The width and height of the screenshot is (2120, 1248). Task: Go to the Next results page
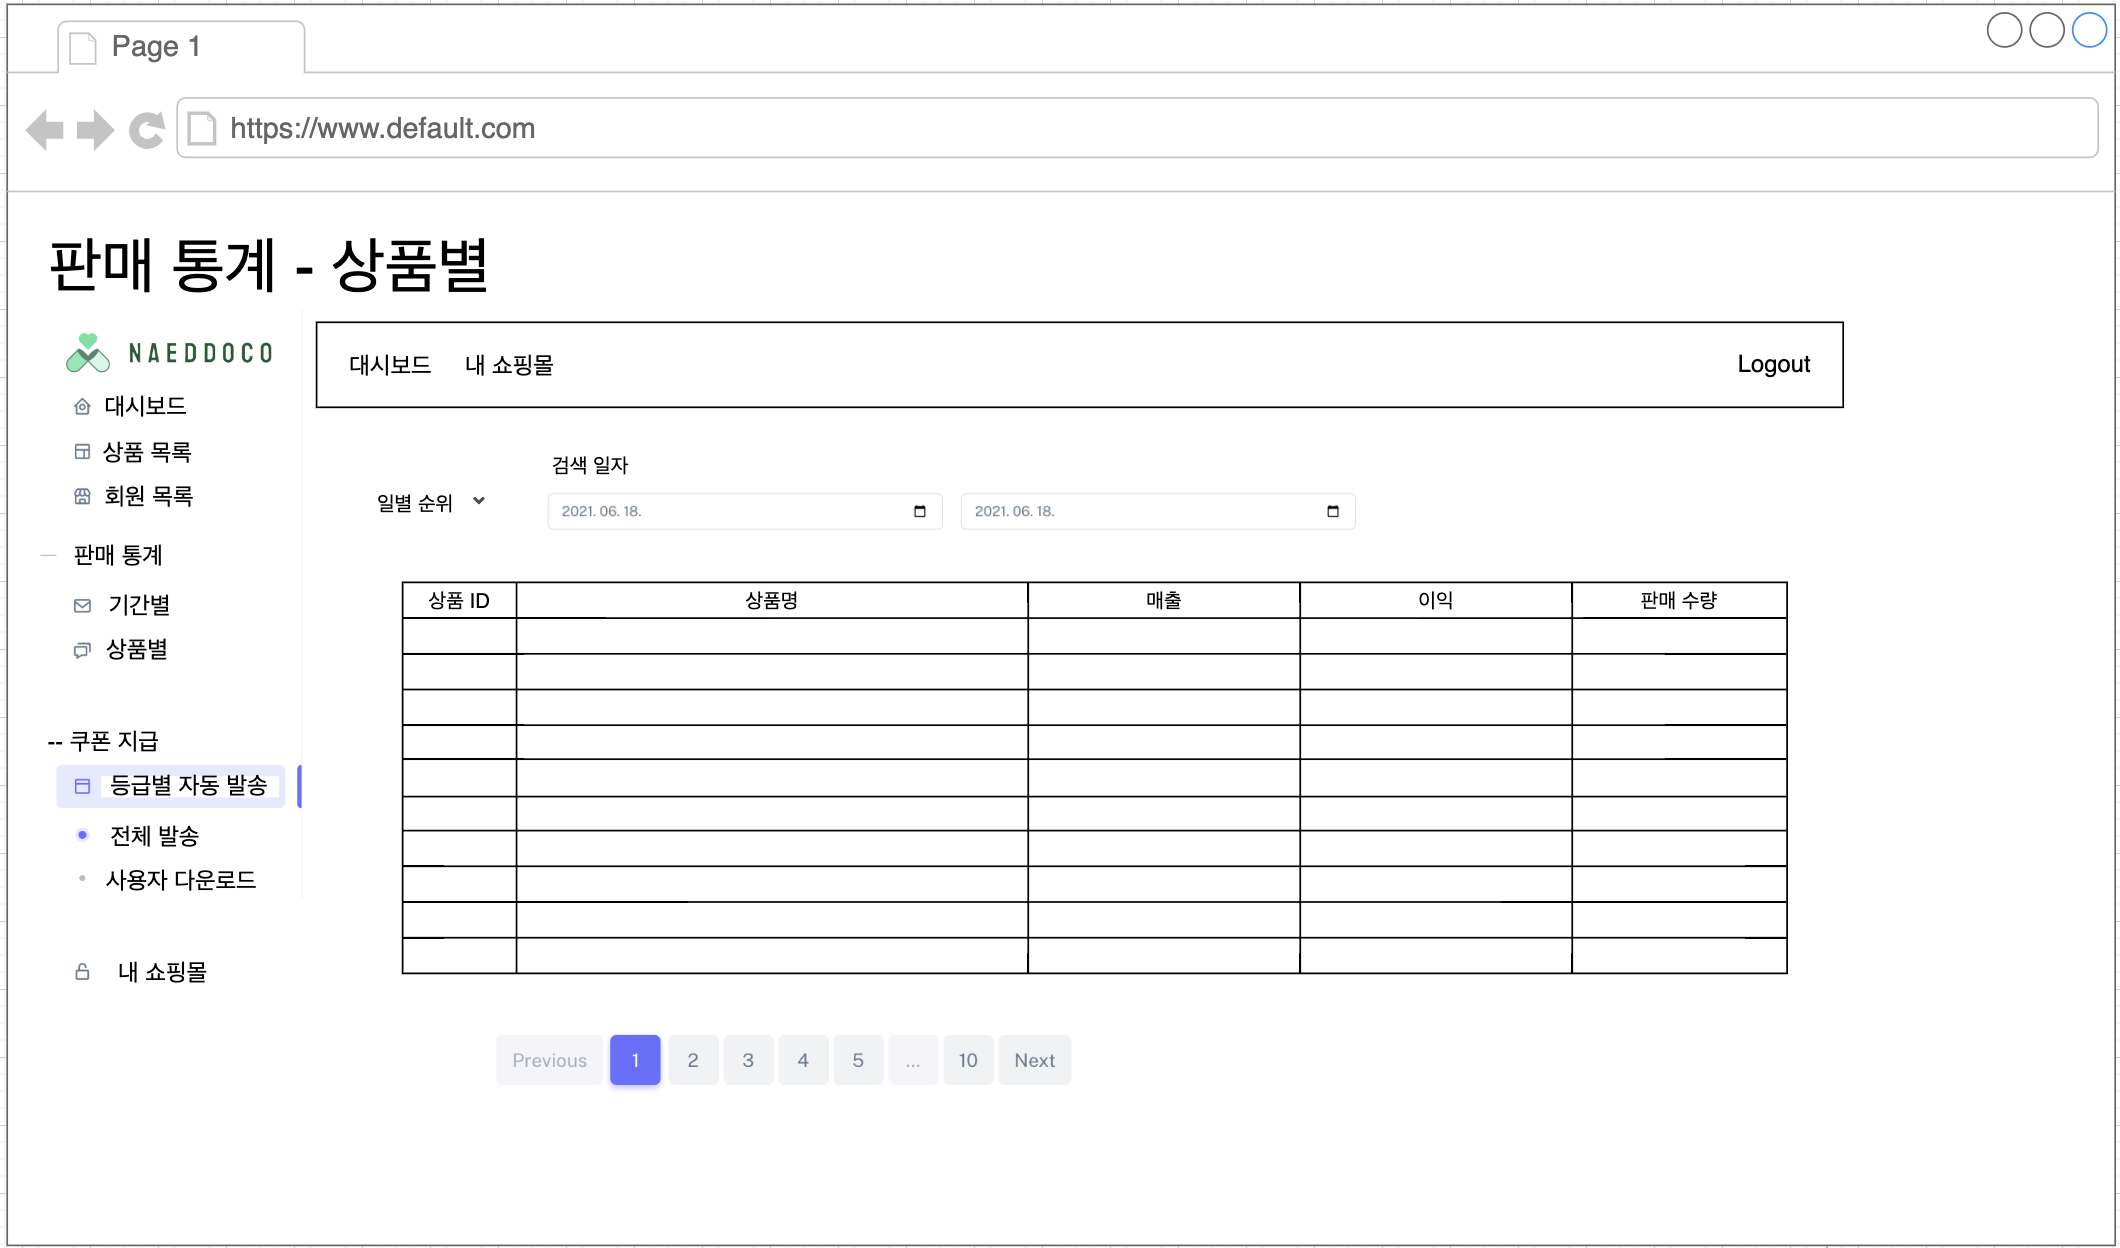pos(1034,1060)
